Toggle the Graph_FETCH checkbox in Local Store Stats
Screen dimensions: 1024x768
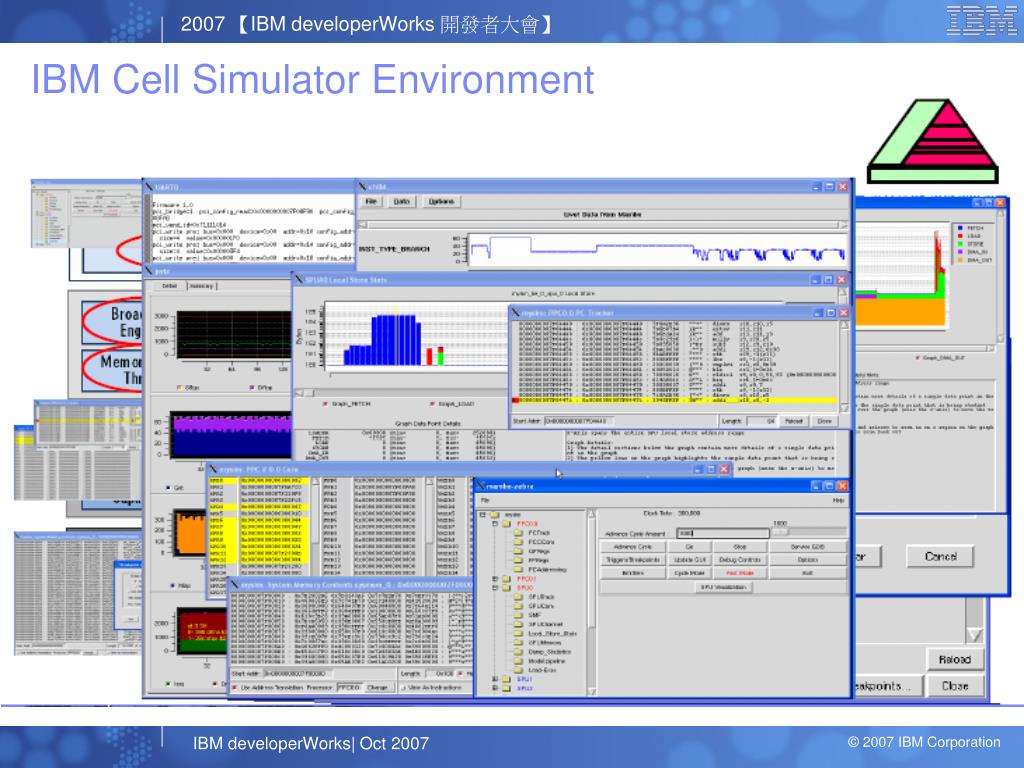pos(325,404)
